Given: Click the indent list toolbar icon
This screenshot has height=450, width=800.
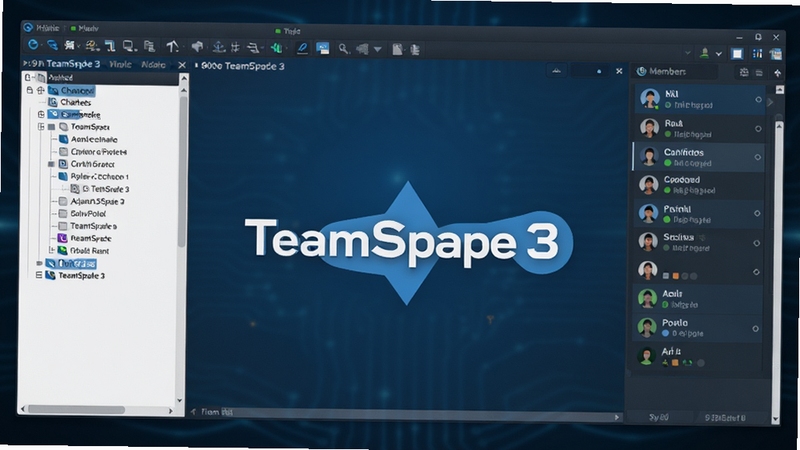Looking at the screenshot, I should (253, 48).
